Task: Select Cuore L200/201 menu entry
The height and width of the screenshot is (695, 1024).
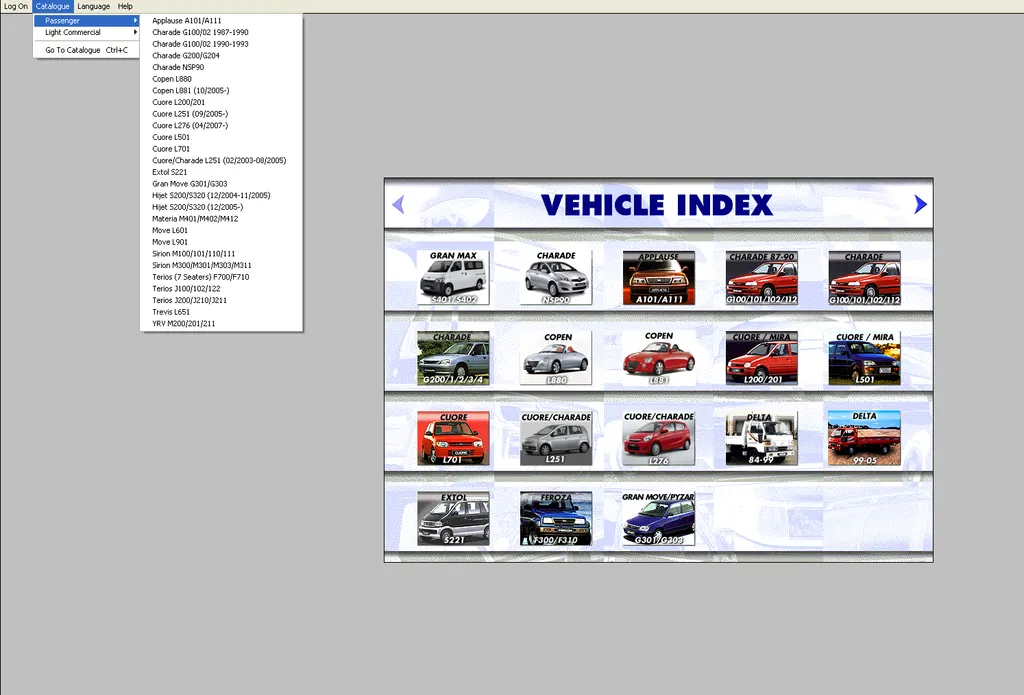Action: [x=221, y=103]
